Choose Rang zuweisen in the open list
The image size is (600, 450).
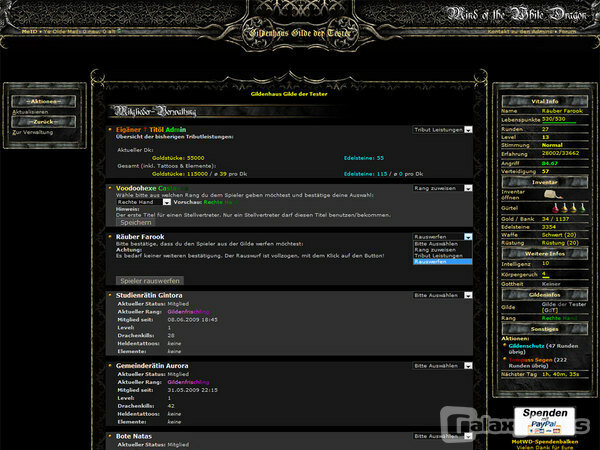(442, 250)
